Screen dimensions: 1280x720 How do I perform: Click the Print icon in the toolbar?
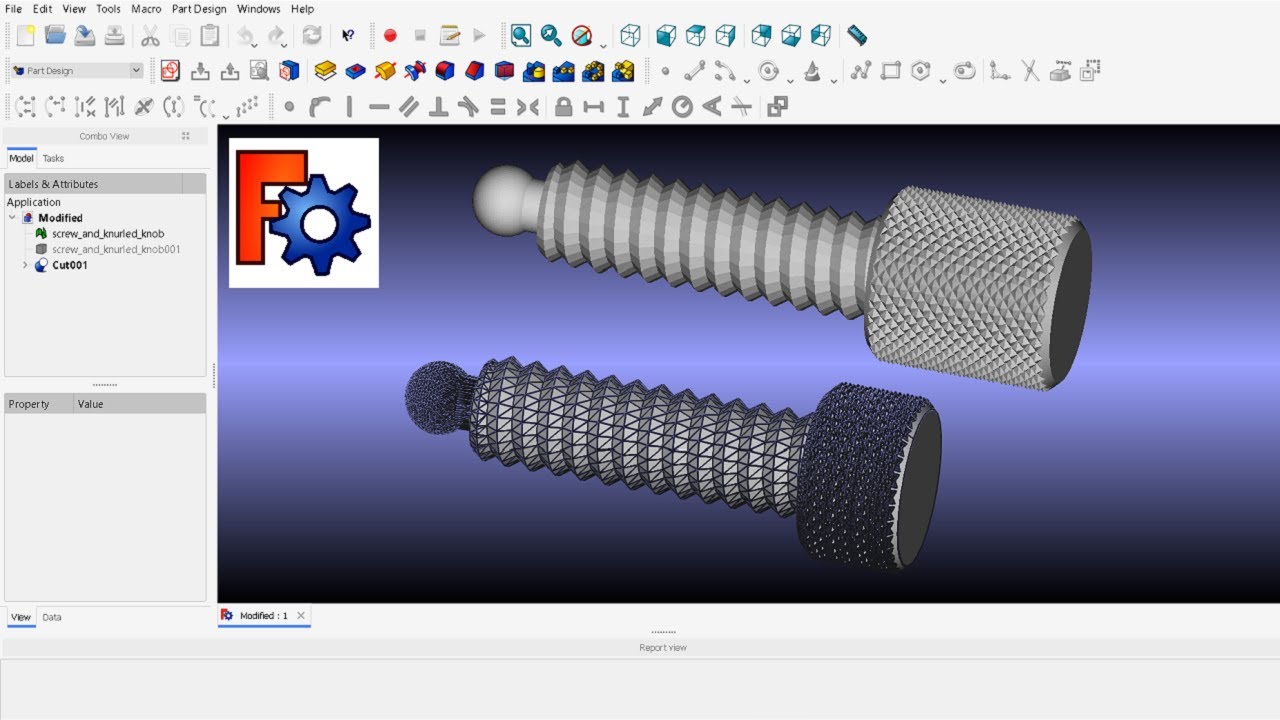(115, 36)
